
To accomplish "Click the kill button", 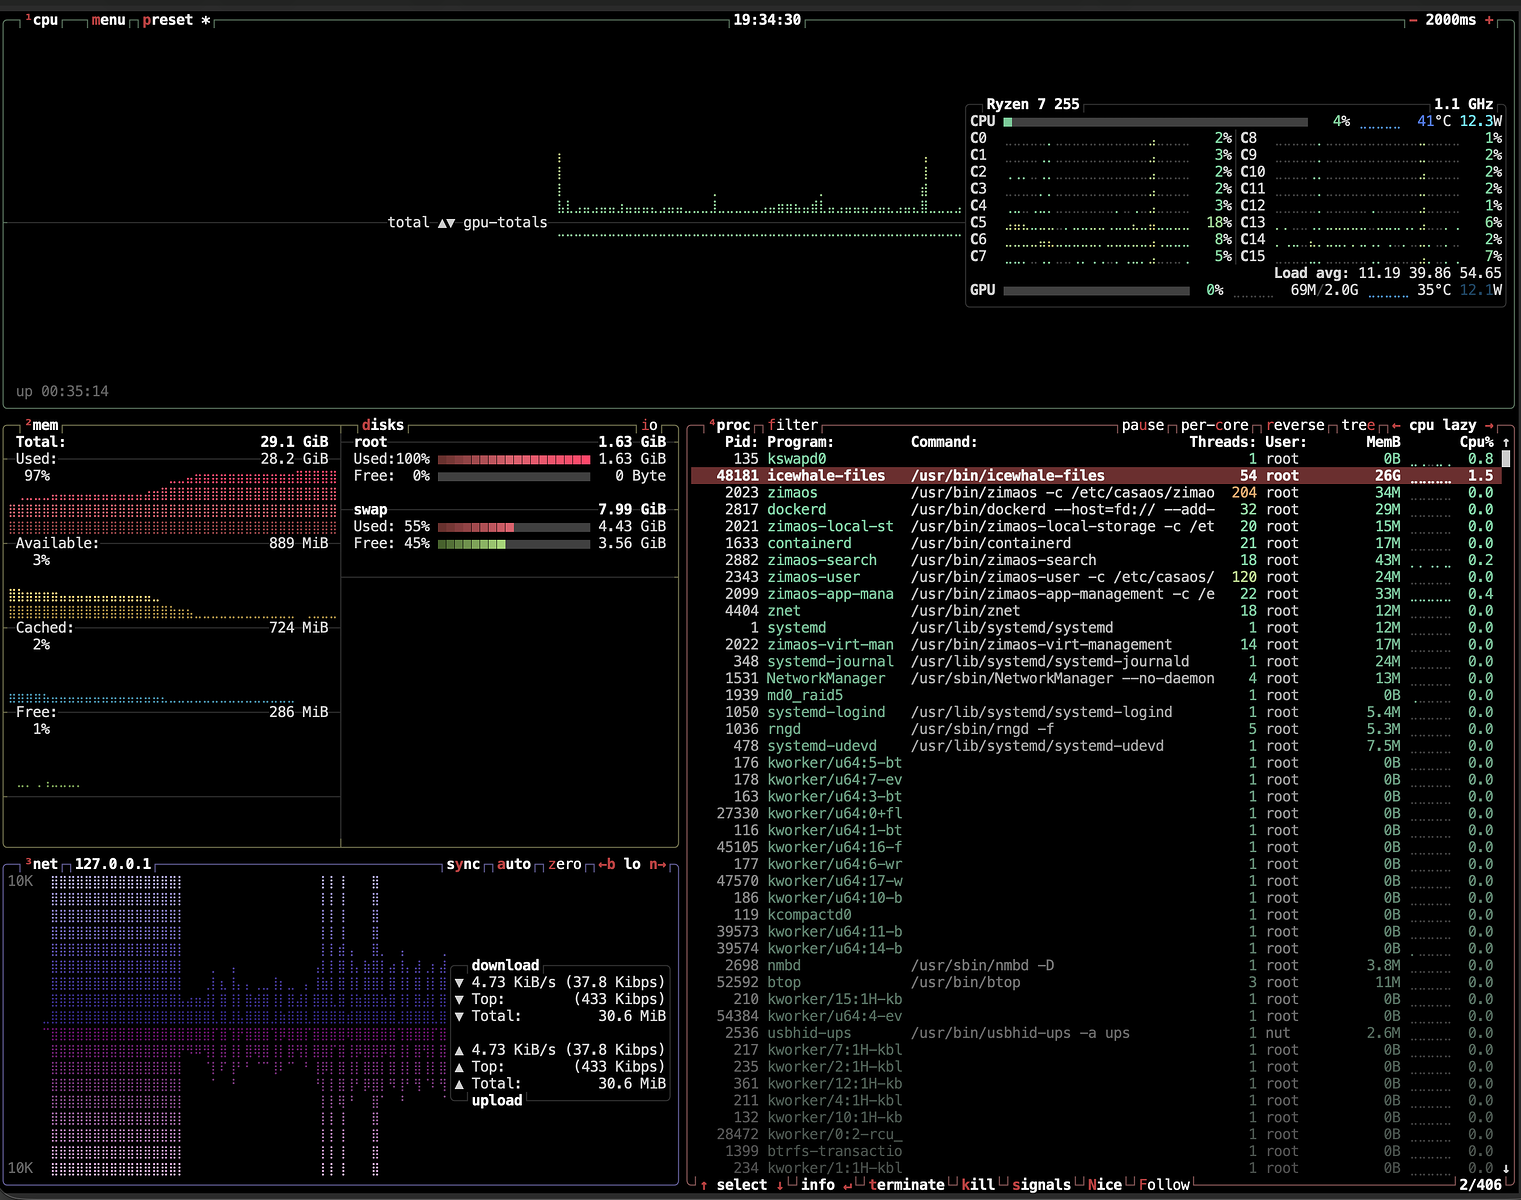I will [x=978, y=1185].
